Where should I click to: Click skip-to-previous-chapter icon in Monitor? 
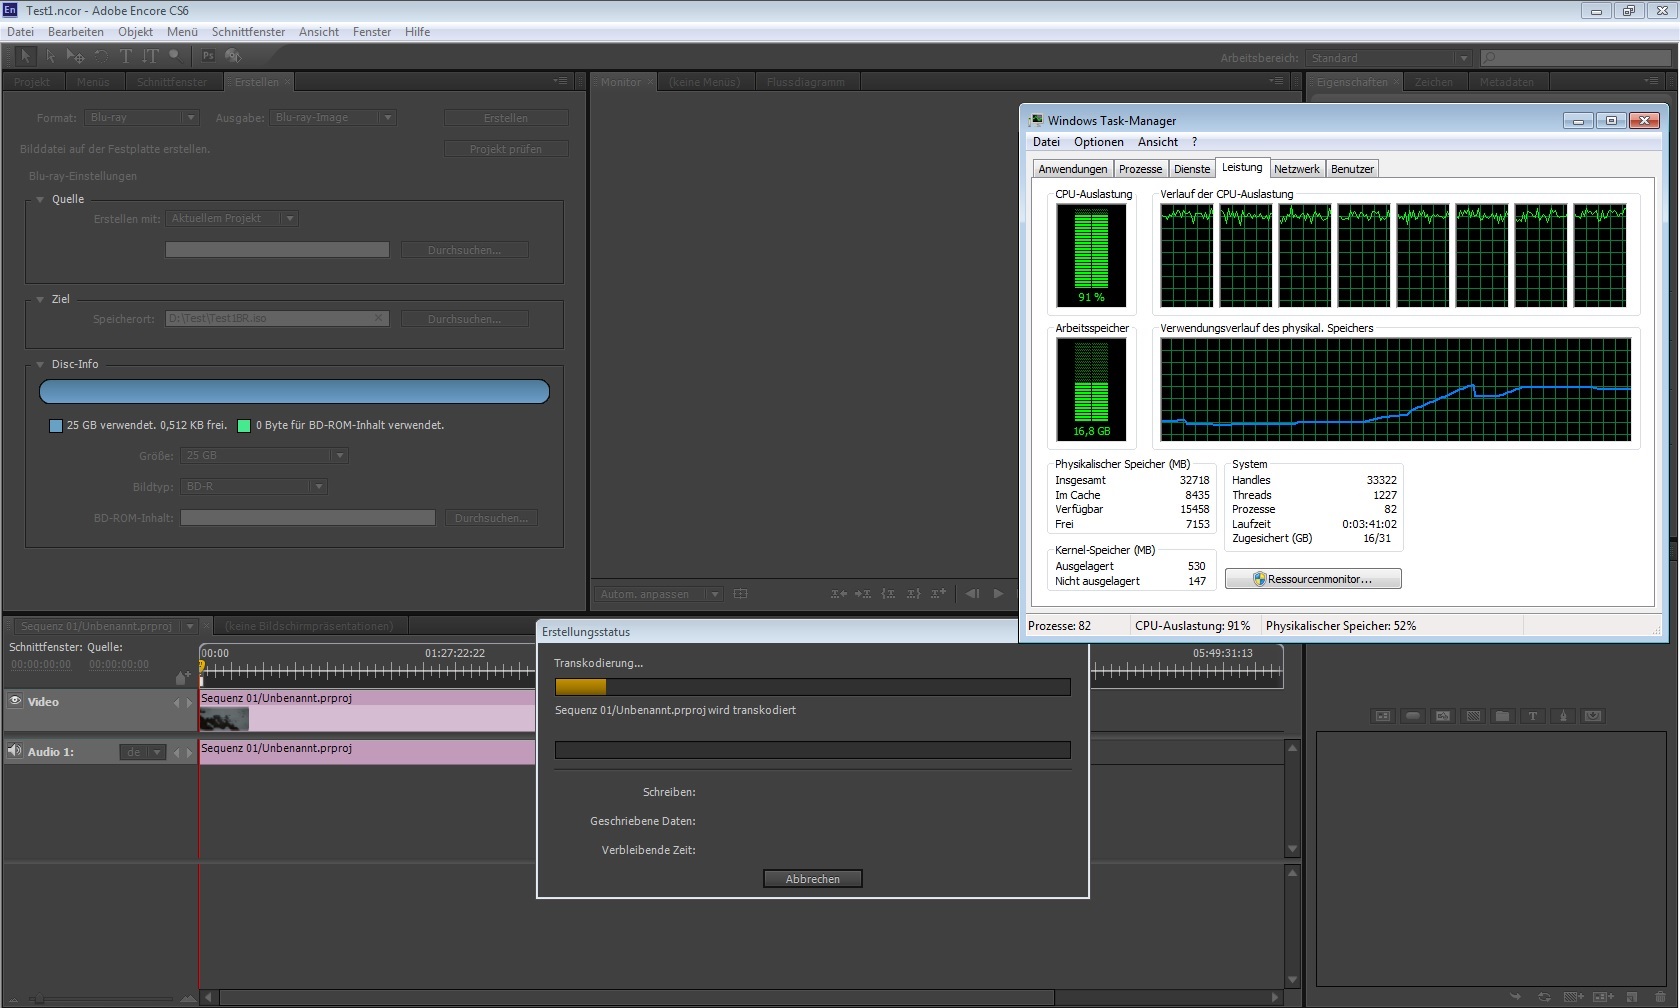point(838,594)
